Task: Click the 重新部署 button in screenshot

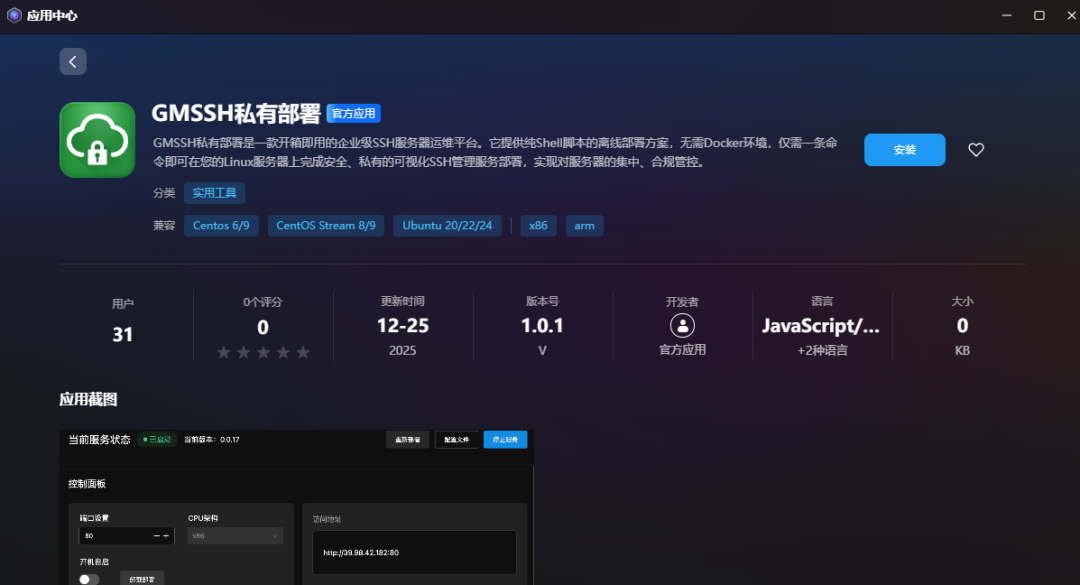Action: pyautogui.click(x=407, y=440)
